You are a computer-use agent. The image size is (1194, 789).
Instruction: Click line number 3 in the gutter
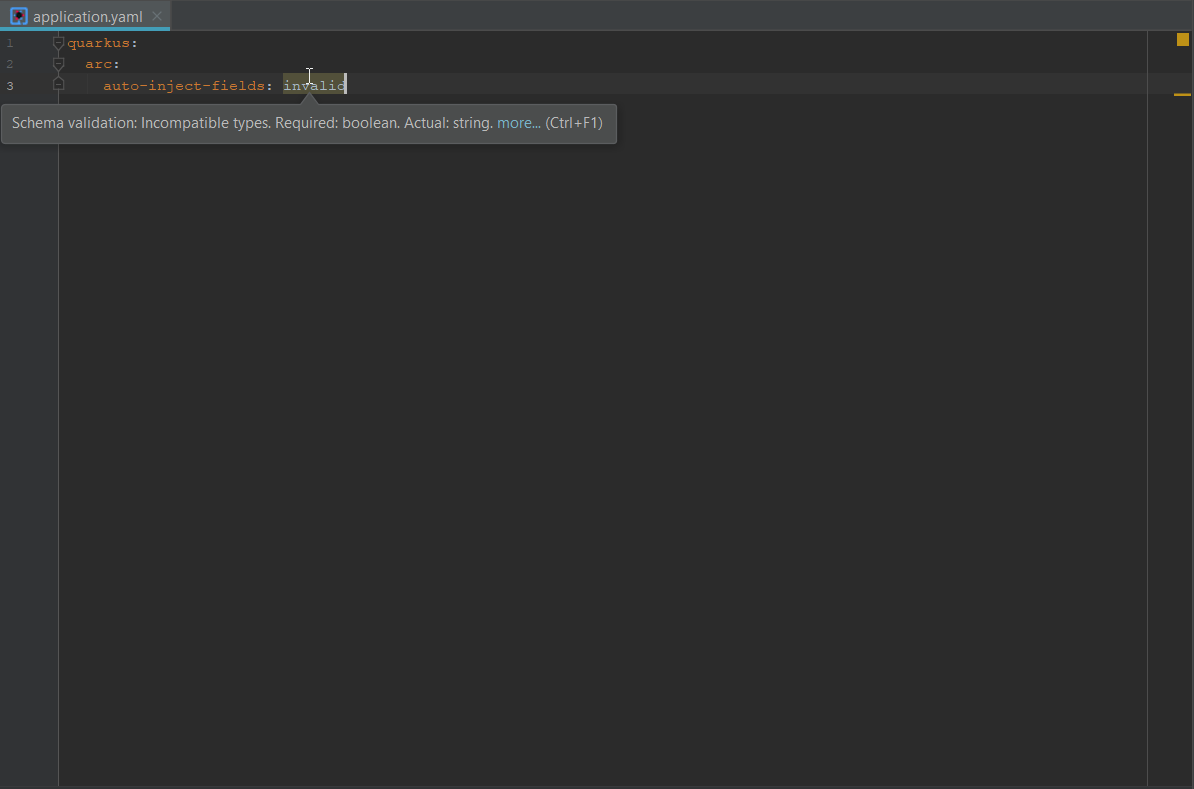point(10,85)
